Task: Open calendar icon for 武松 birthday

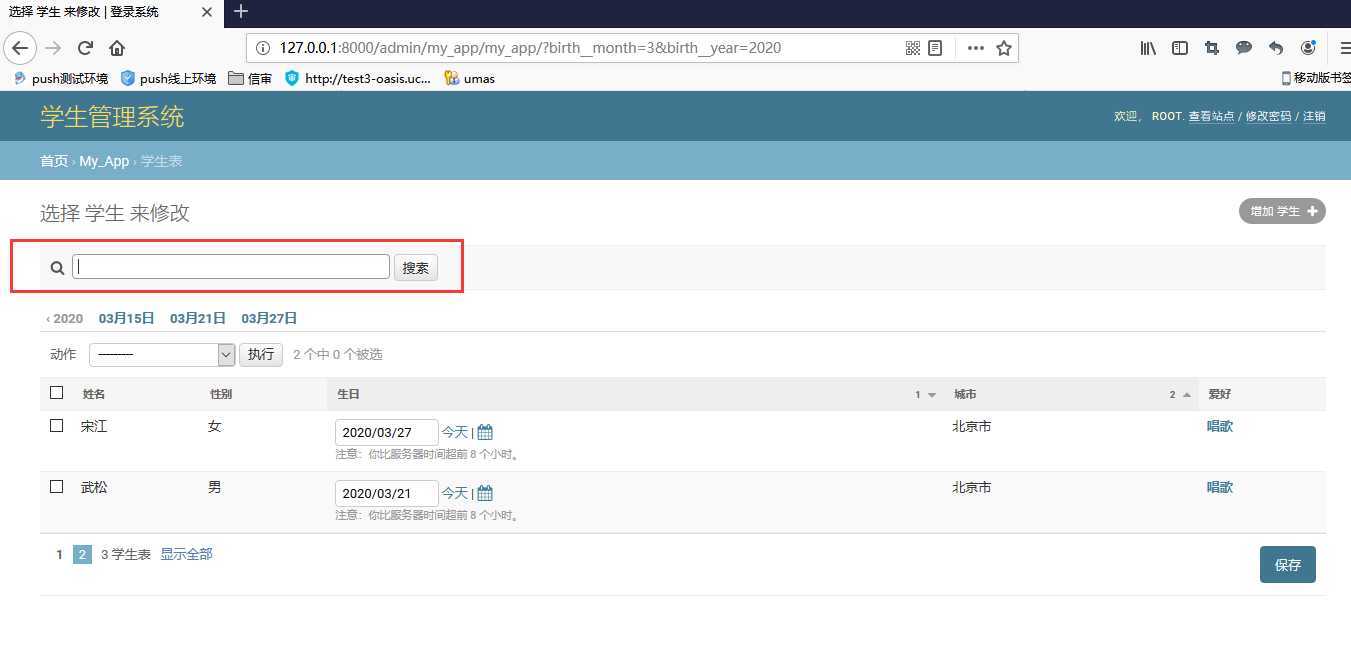Action: pos(485,493)
